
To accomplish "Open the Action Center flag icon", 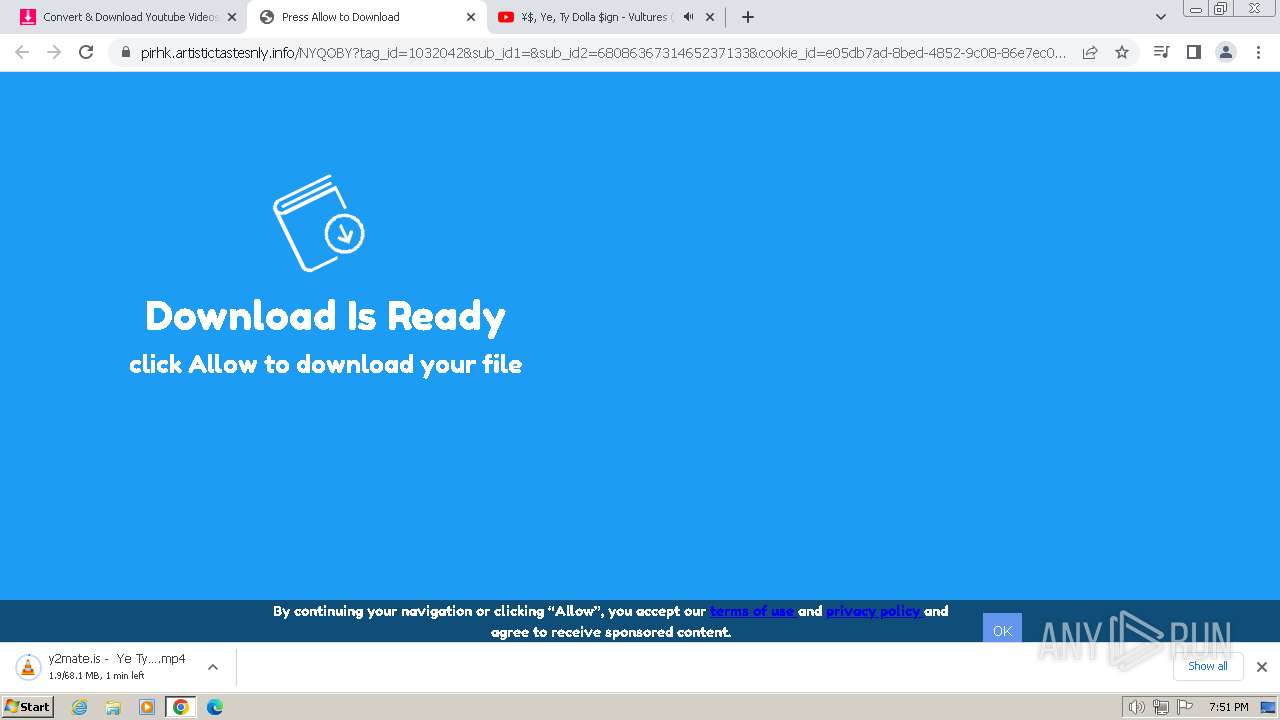I will pyautogui.click(x=1185, y=707).
